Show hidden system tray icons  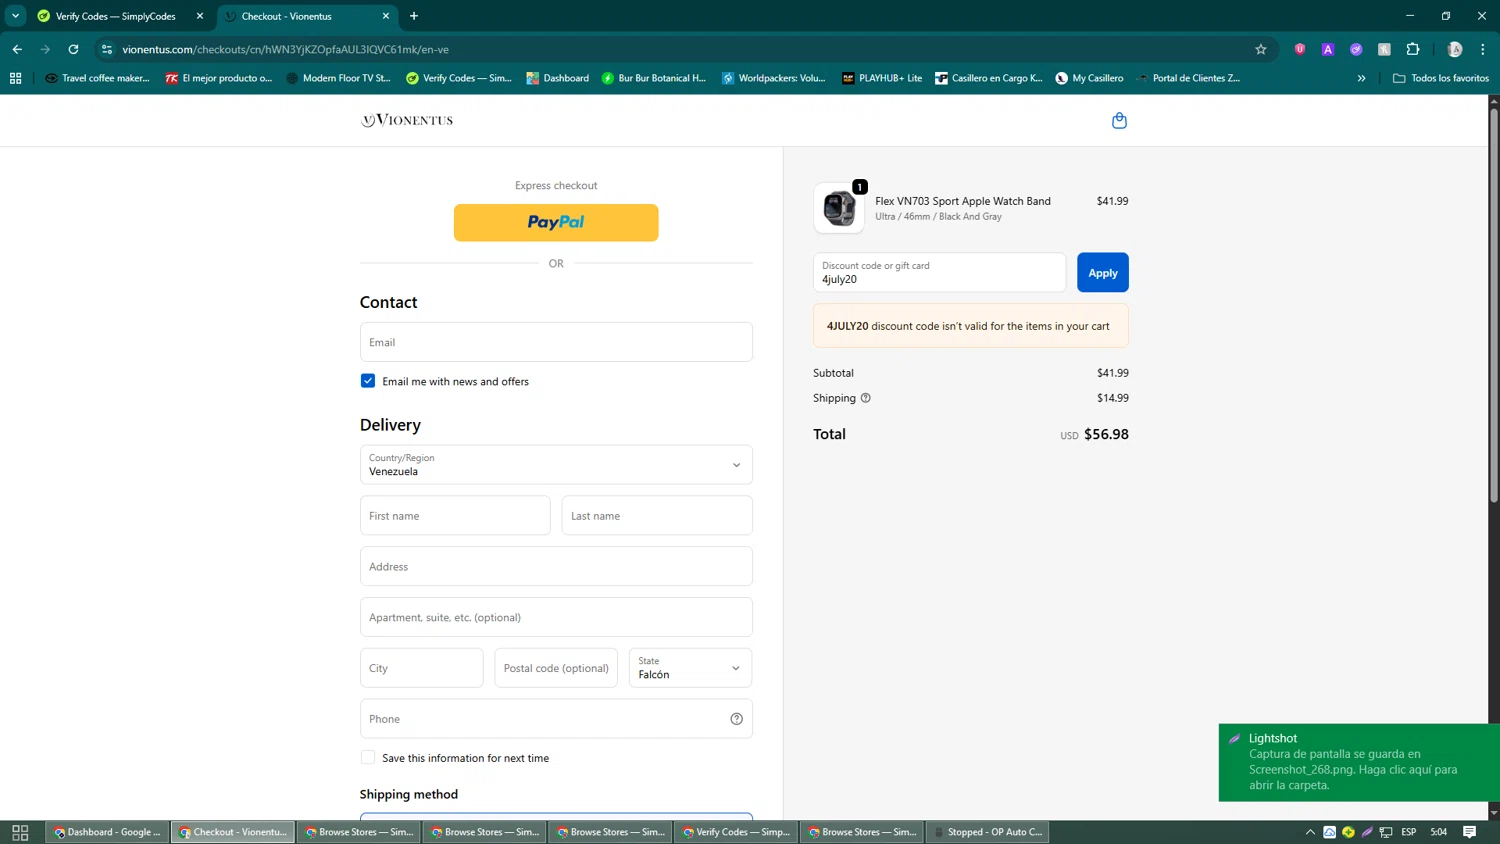1310,832
